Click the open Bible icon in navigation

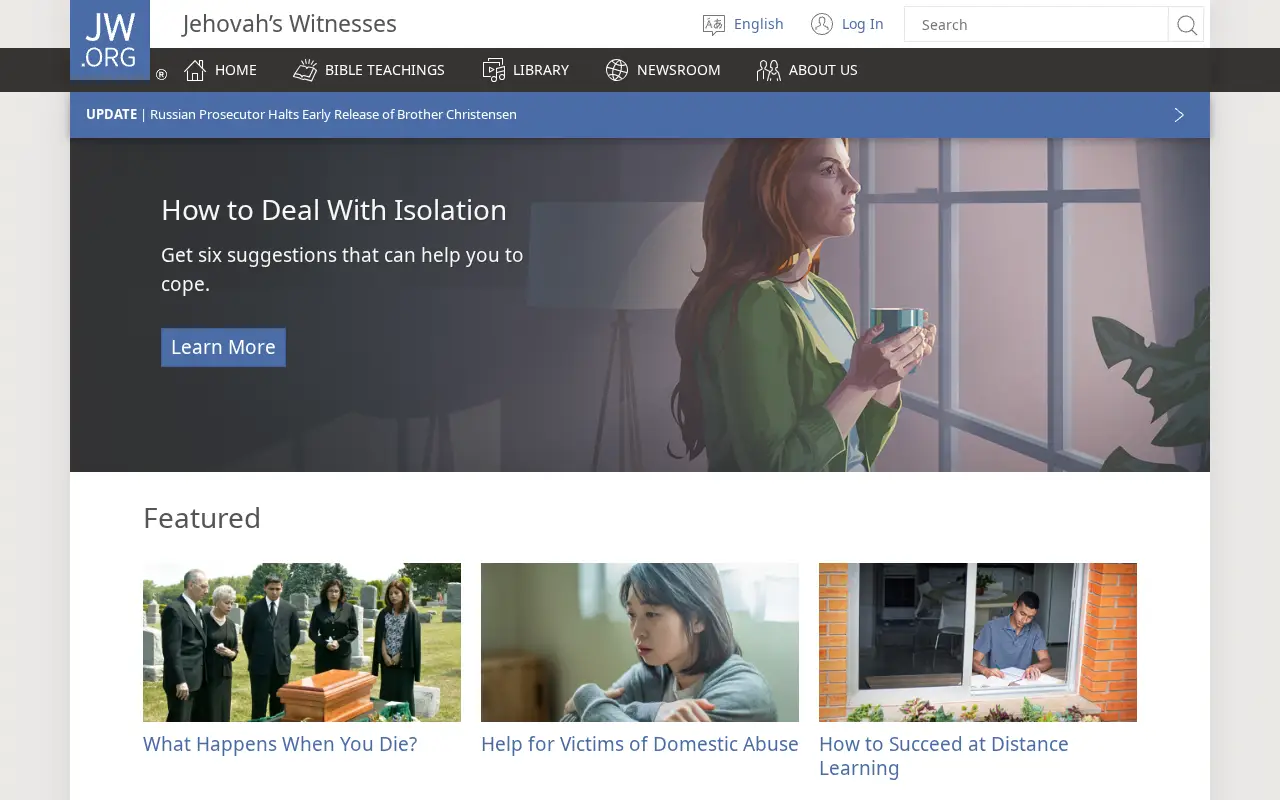click(305, 70)
